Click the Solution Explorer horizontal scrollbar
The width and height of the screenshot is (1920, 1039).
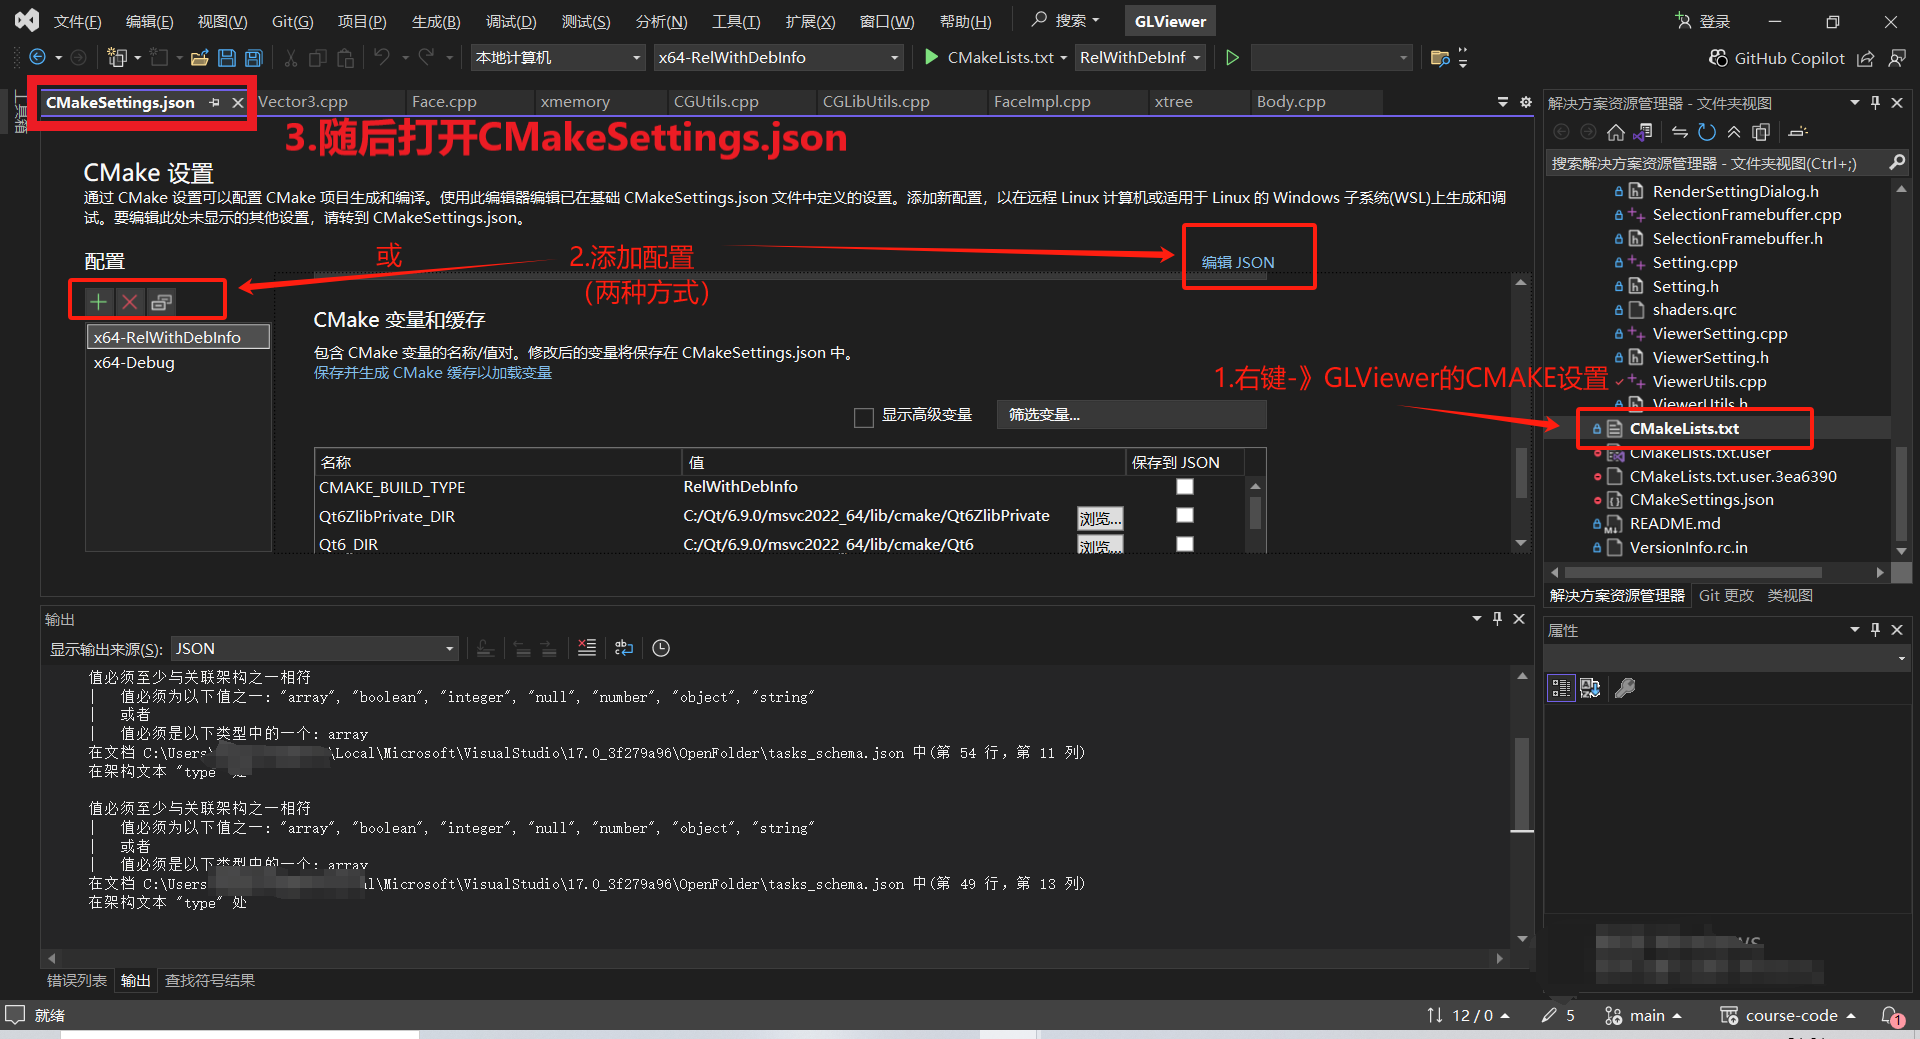[1694, 573]
